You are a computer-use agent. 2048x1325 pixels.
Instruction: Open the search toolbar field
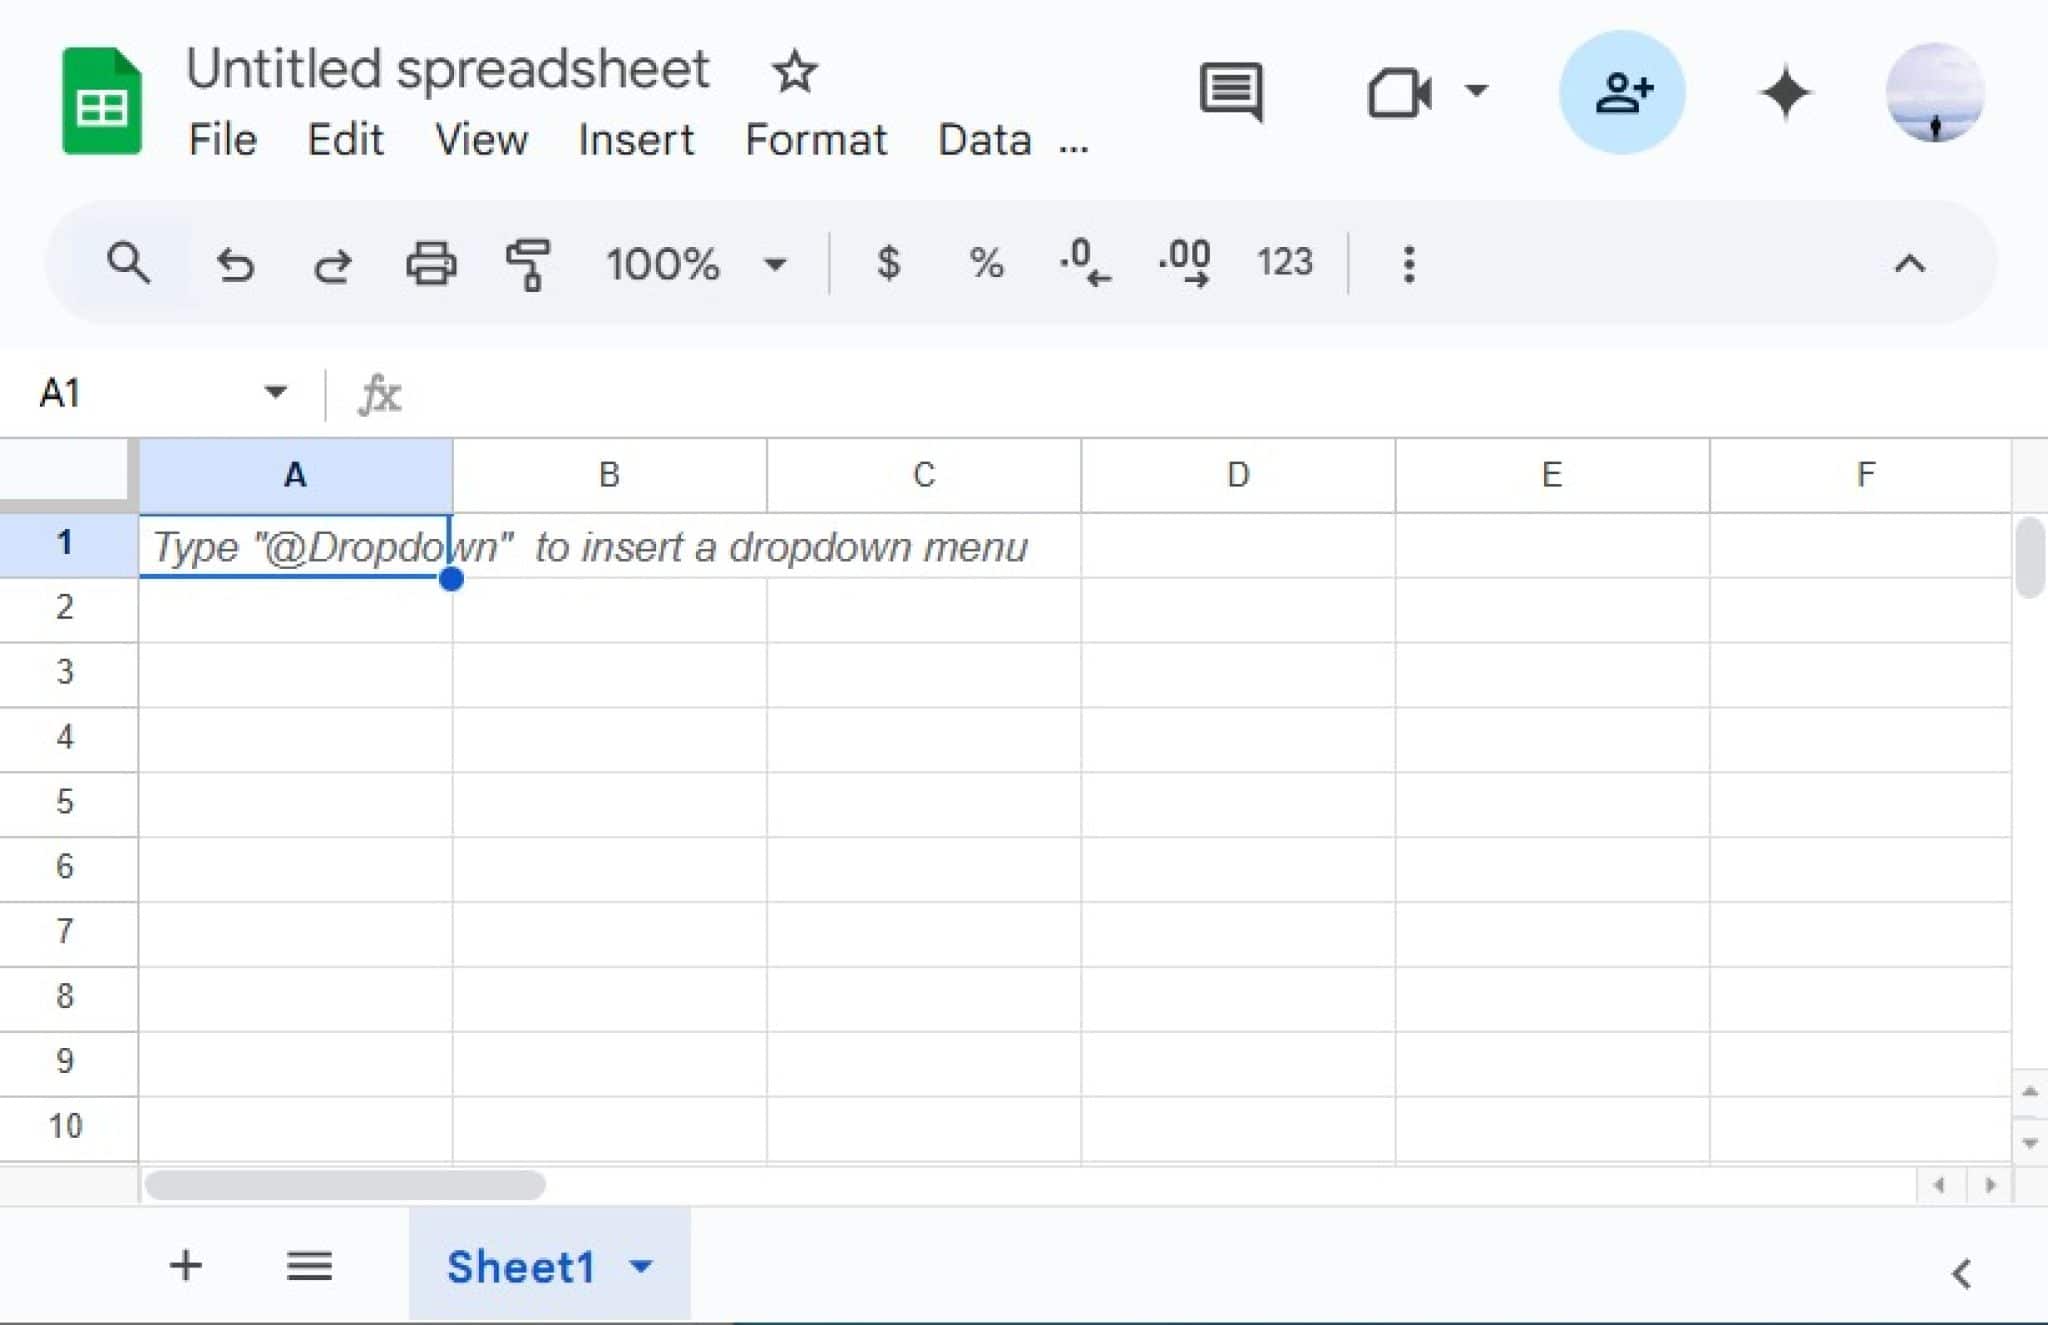[x=128, y=264]
